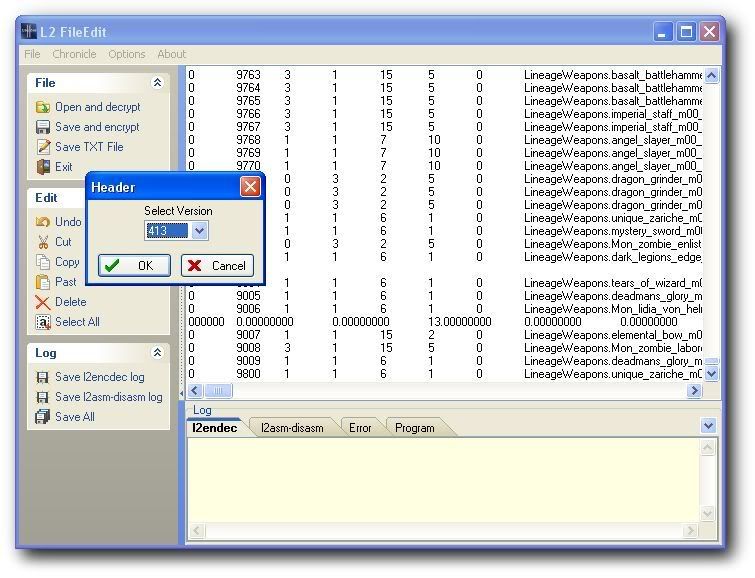
Task: Click the Save l2asm-disasm log disk icon
Action: point(43,397)
